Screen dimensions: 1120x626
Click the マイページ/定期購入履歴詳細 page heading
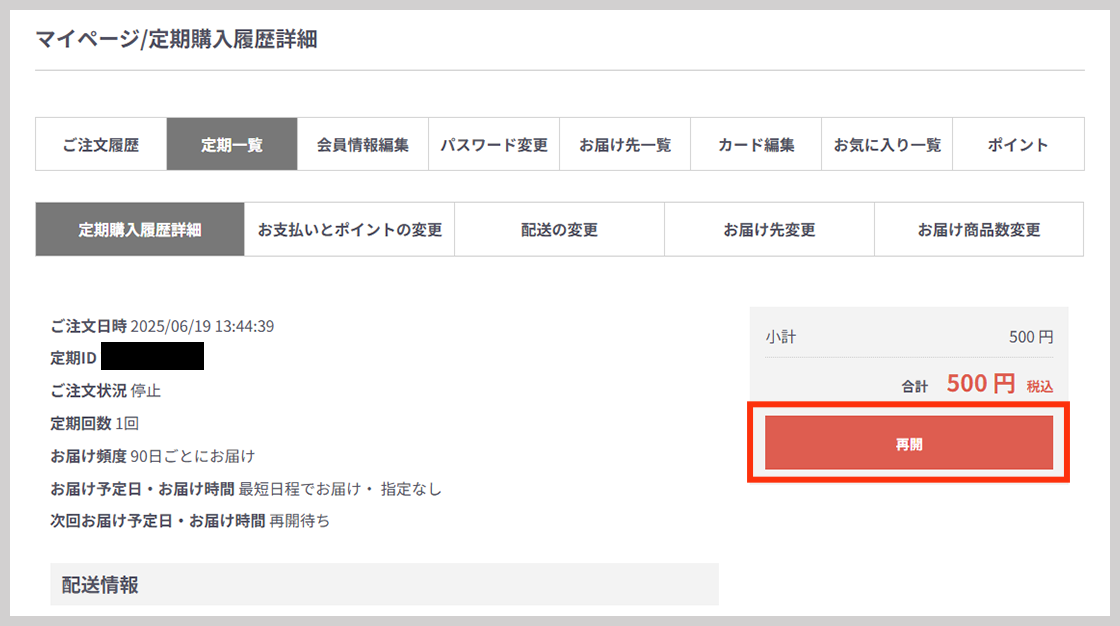(176, 40)
